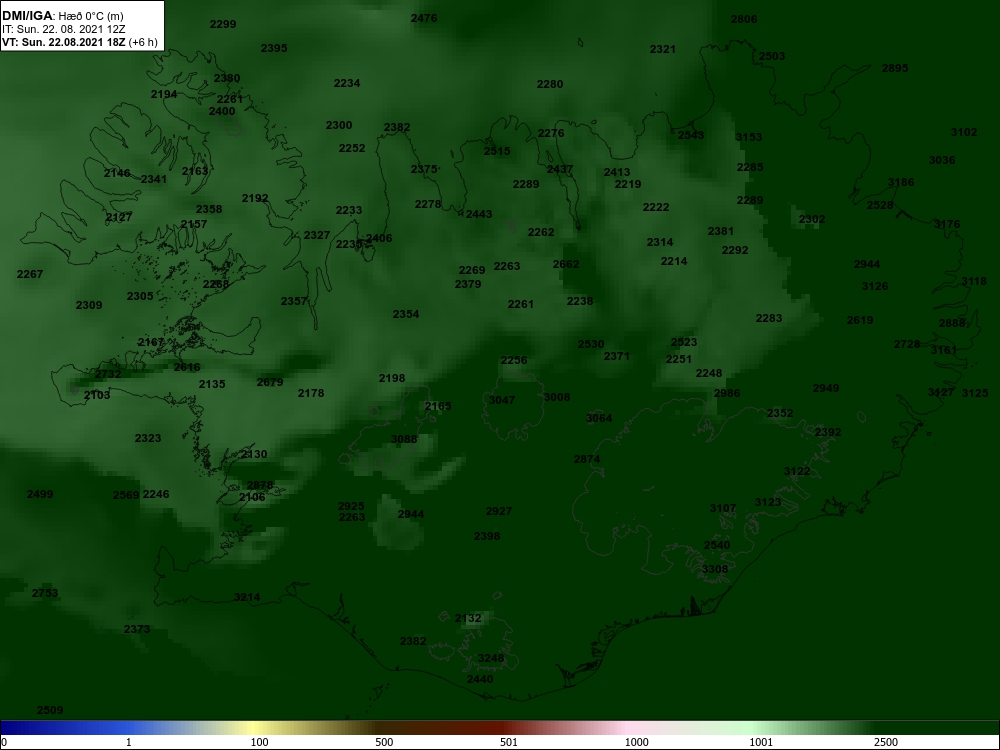Select the value 3064
The width and height of the screenshot is (1000, 750).
599,418
